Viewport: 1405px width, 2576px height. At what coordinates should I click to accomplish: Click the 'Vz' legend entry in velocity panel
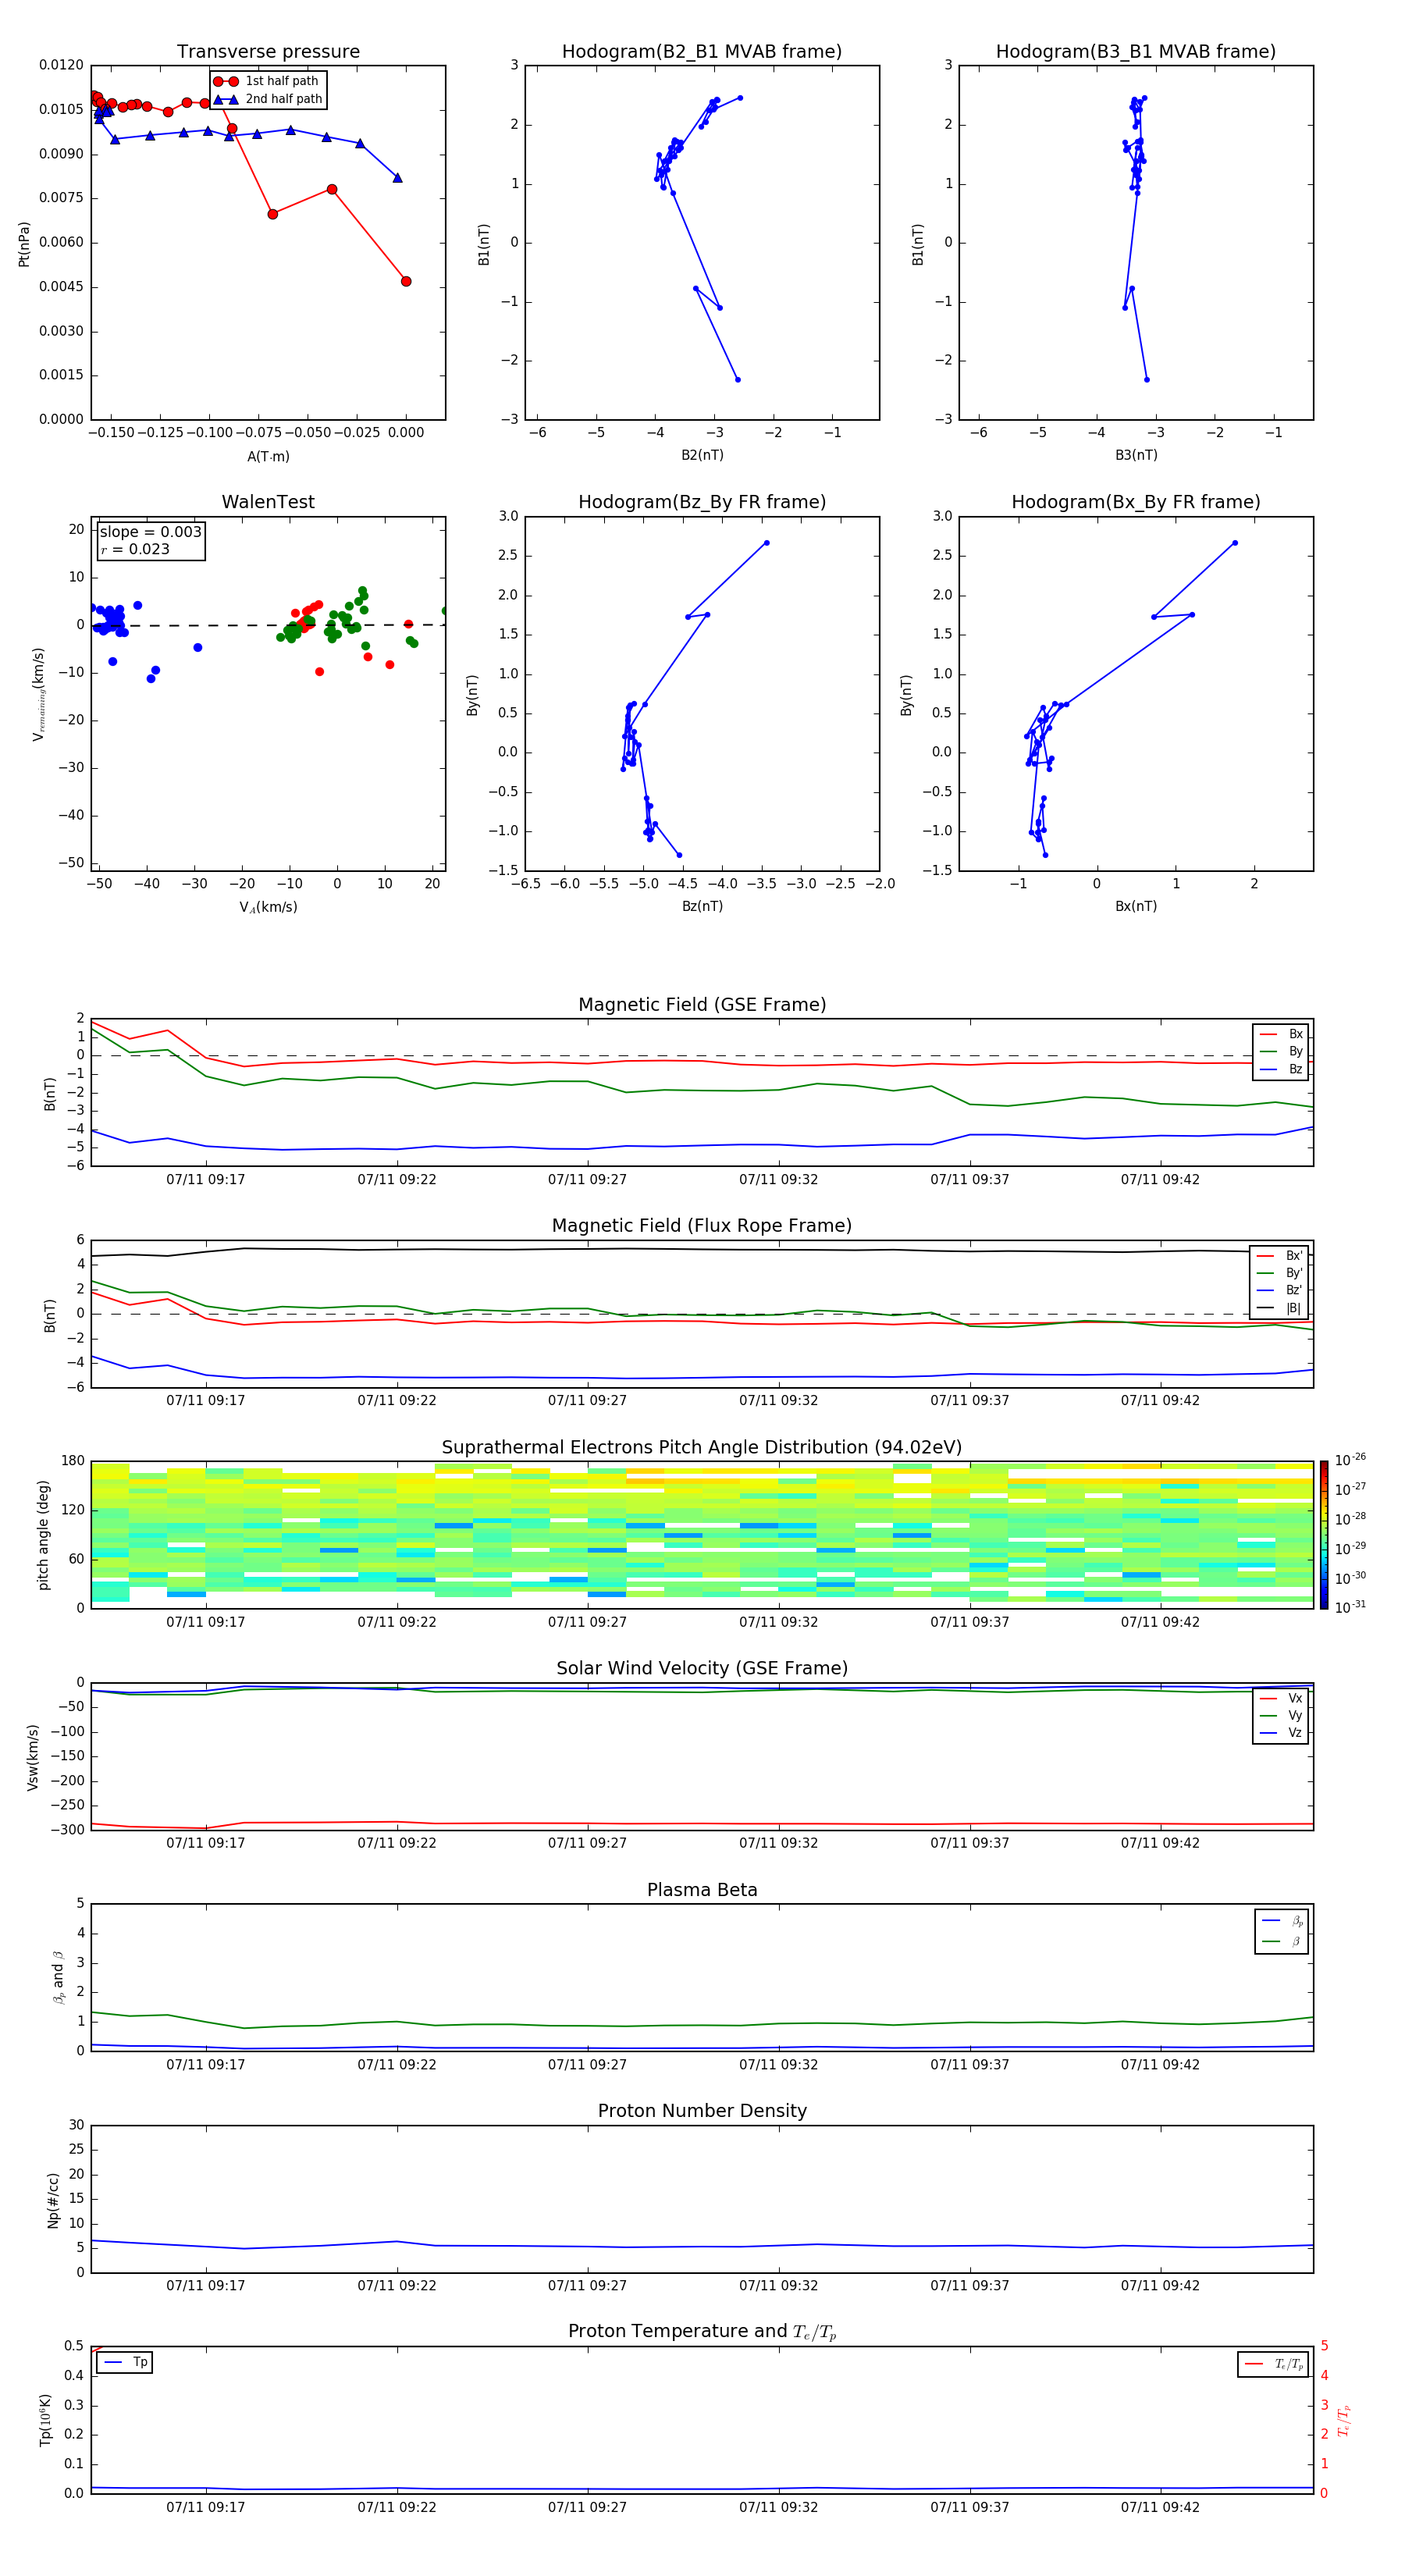[x=1281, y=1732]
